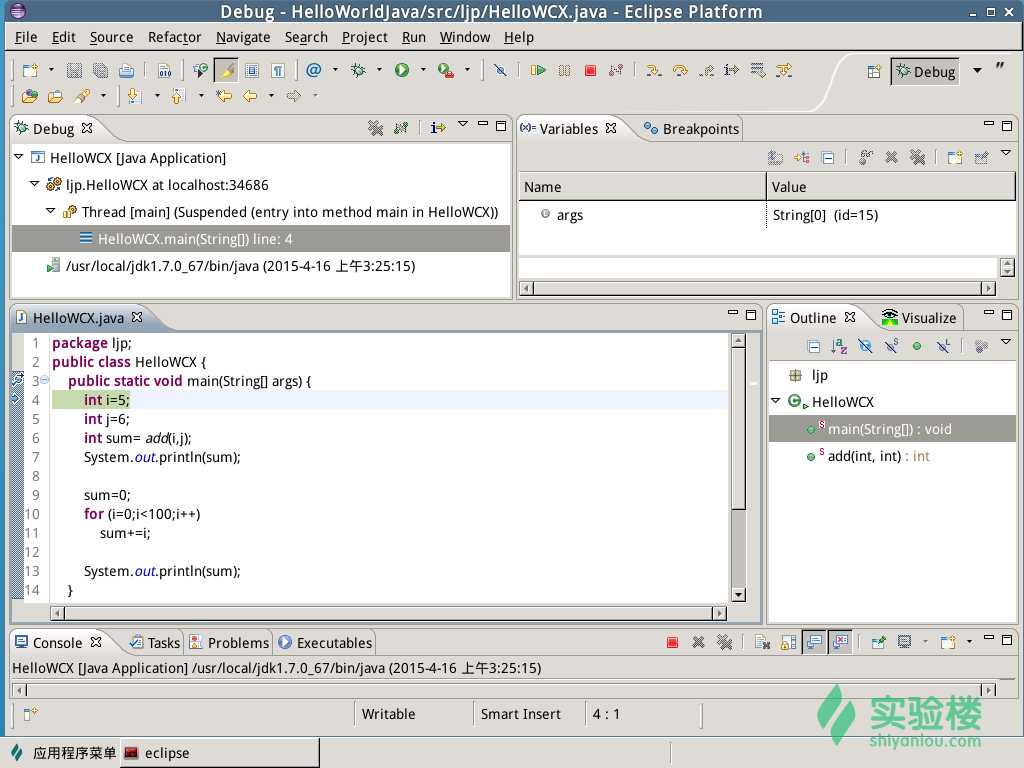
Task: Collapse the HelloWCX [Java Application] tree node
Action: pos(19,157)
